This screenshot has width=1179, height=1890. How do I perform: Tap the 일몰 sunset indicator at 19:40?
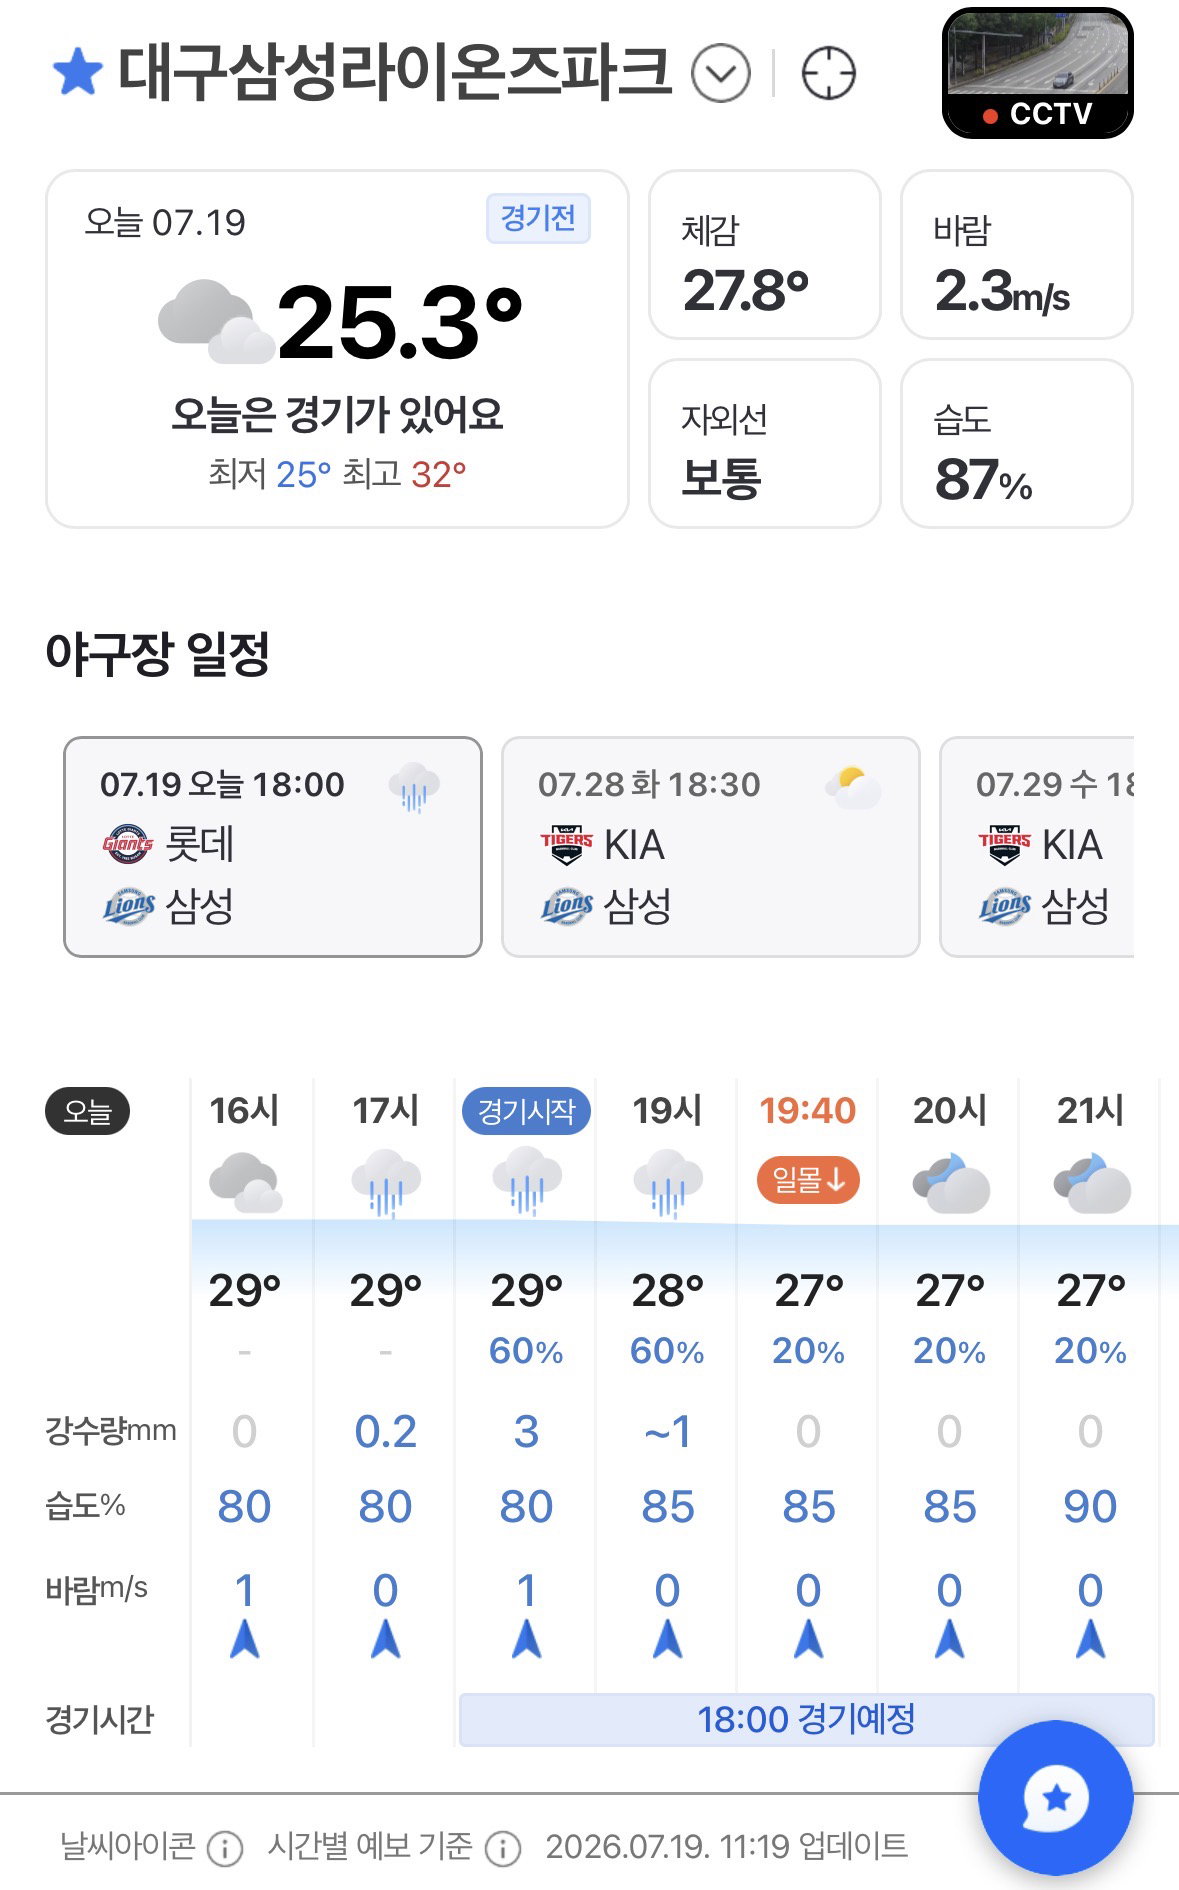point(808,1181)
